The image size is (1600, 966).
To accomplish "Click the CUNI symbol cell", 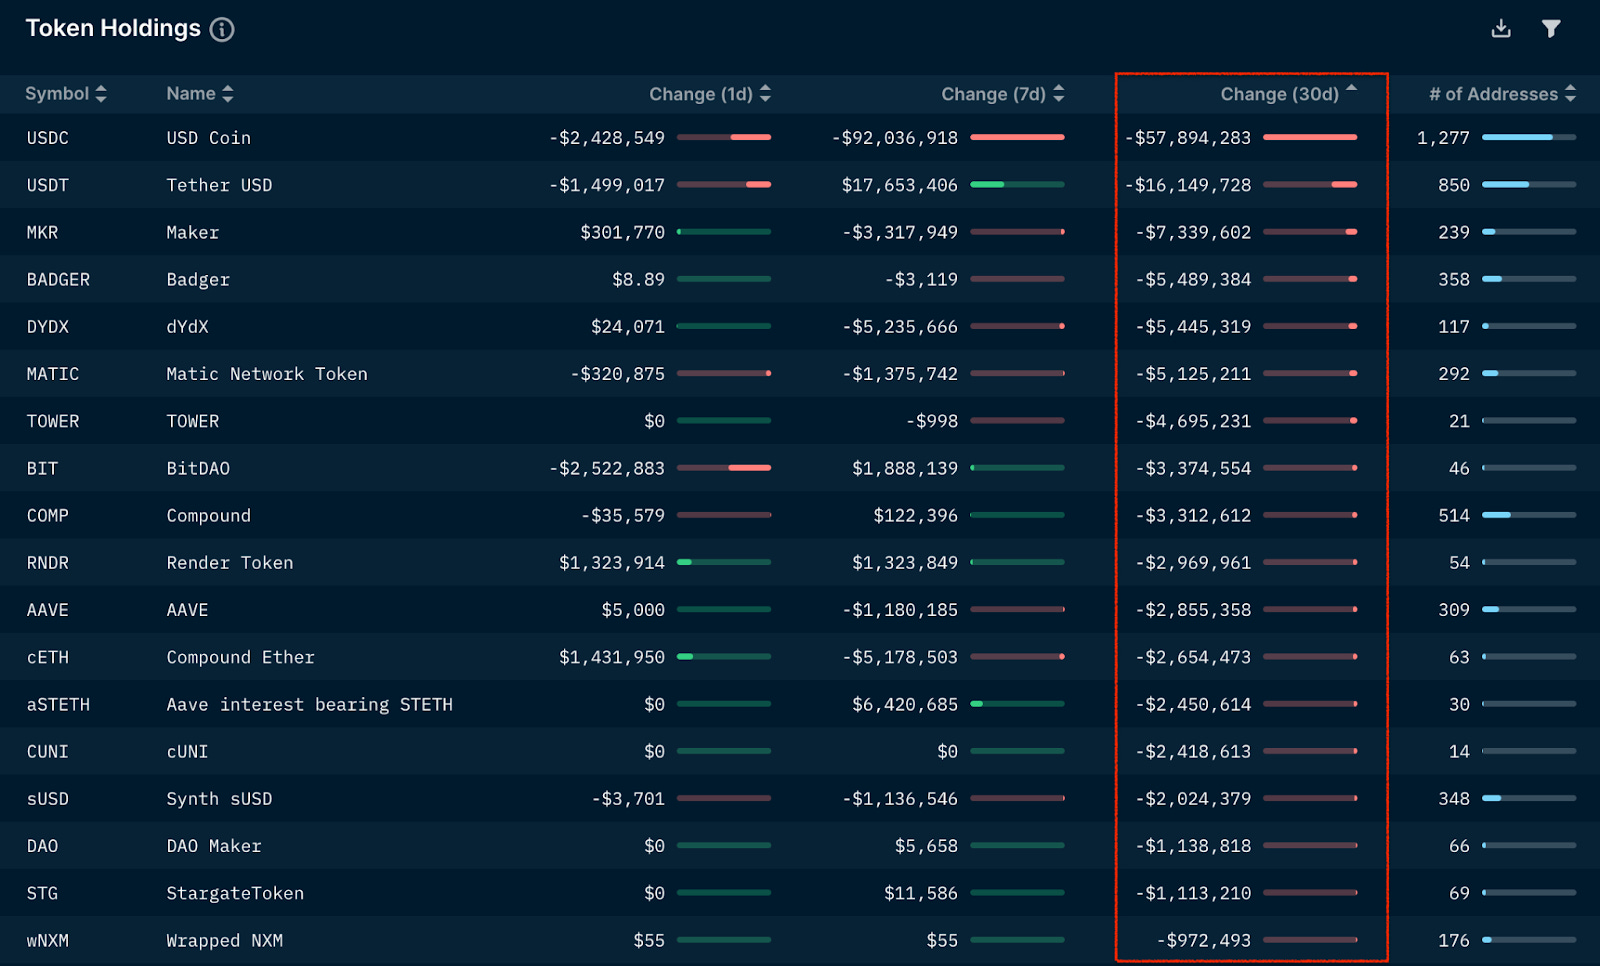I will coord(48,751).
